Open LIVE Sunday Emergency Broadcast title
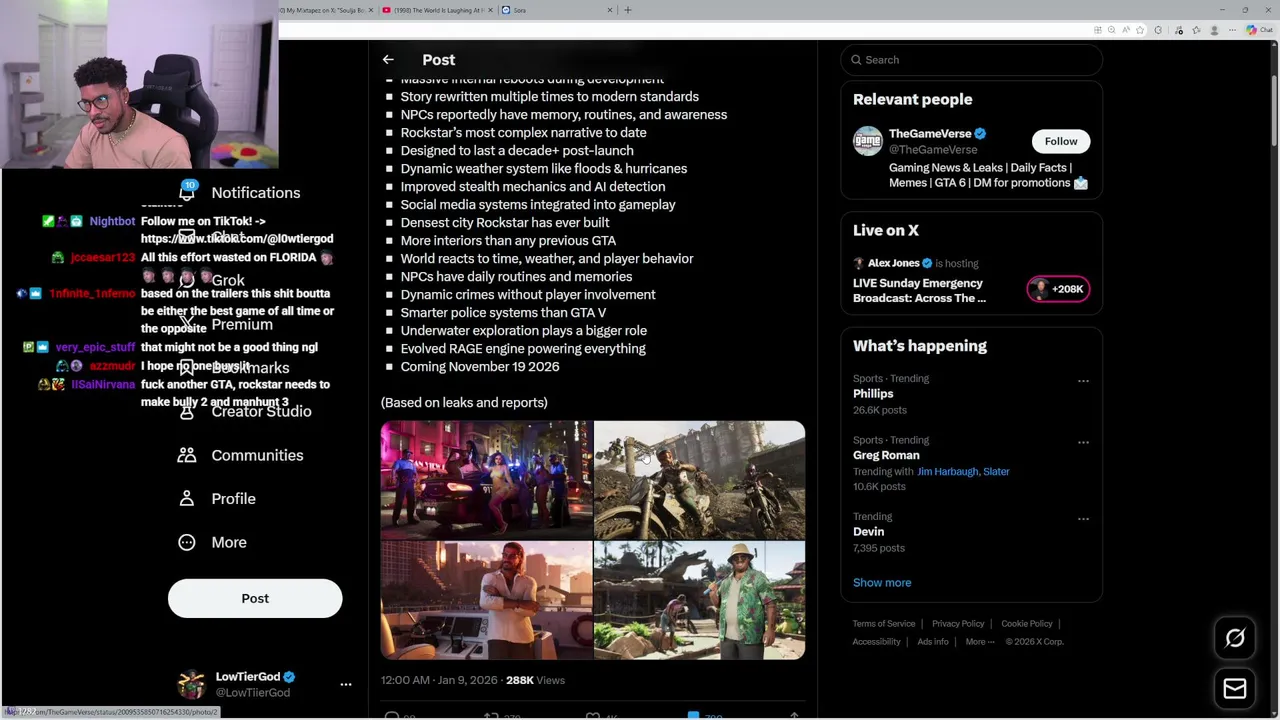 click(919, 290)
